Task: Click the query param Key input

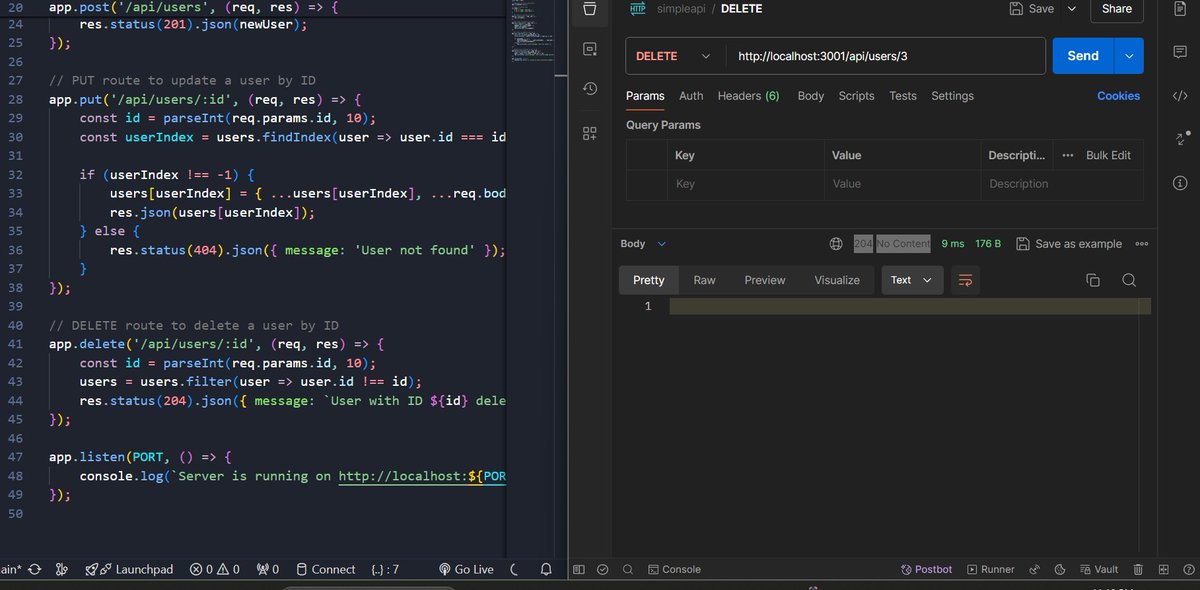Action: point(745,184)
